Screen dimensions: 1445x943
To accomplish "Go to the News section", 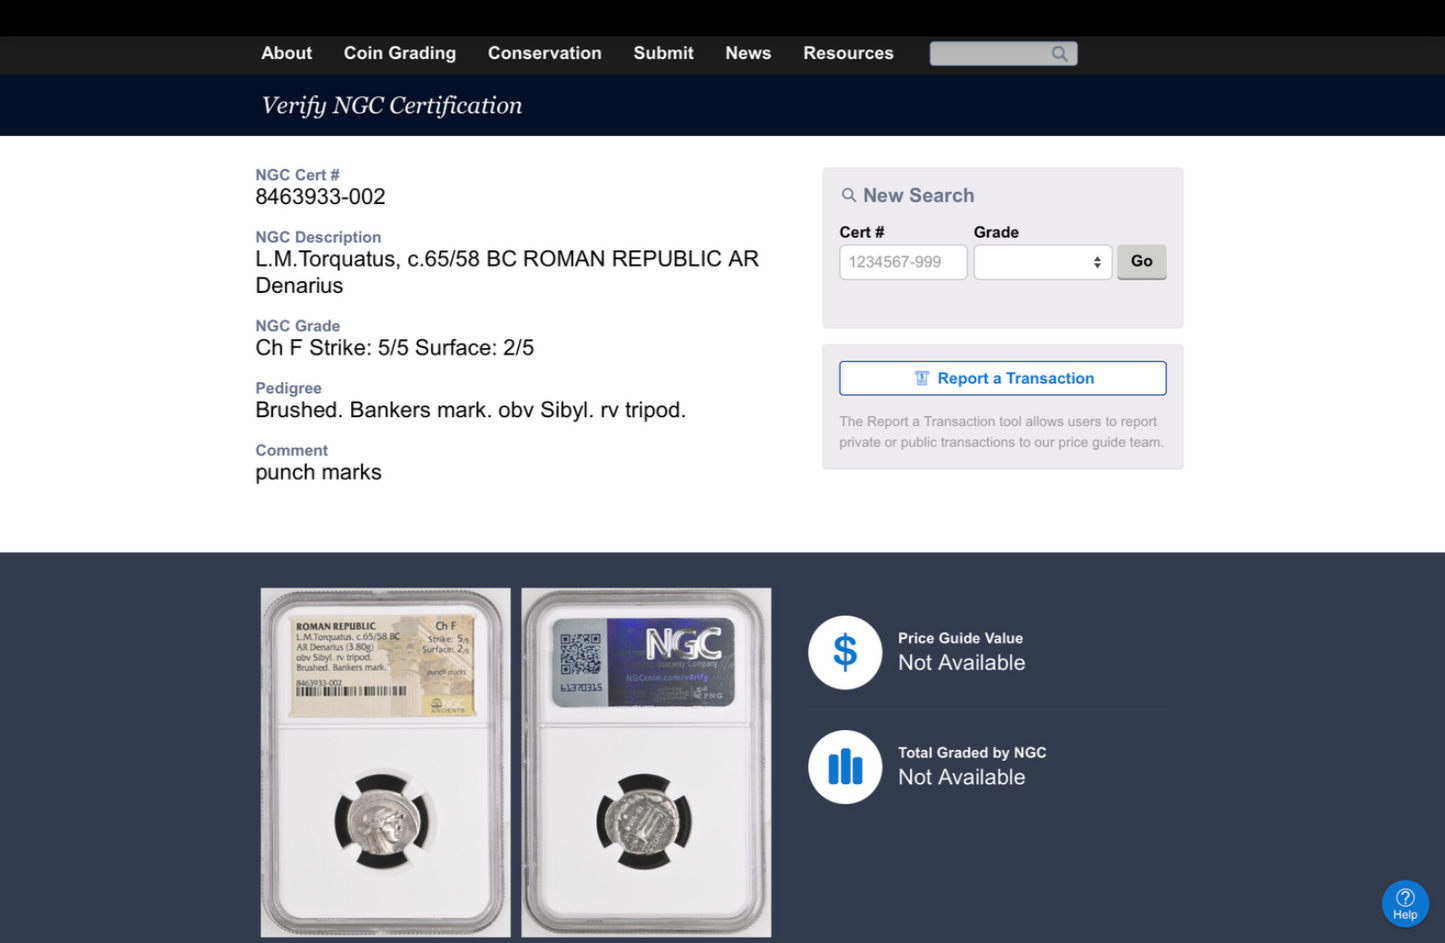I will 748,53.
